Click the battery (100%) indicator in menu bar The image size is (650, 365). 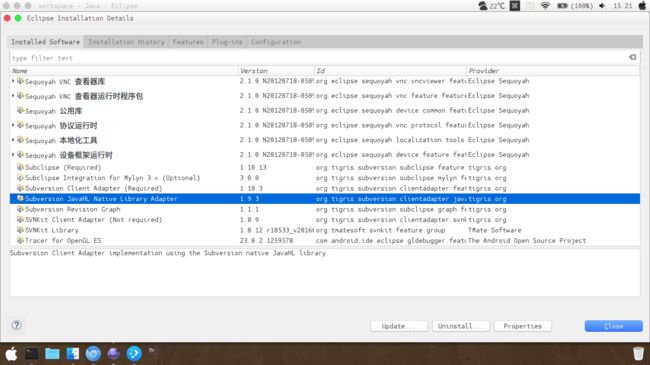(x=575, y=6)
